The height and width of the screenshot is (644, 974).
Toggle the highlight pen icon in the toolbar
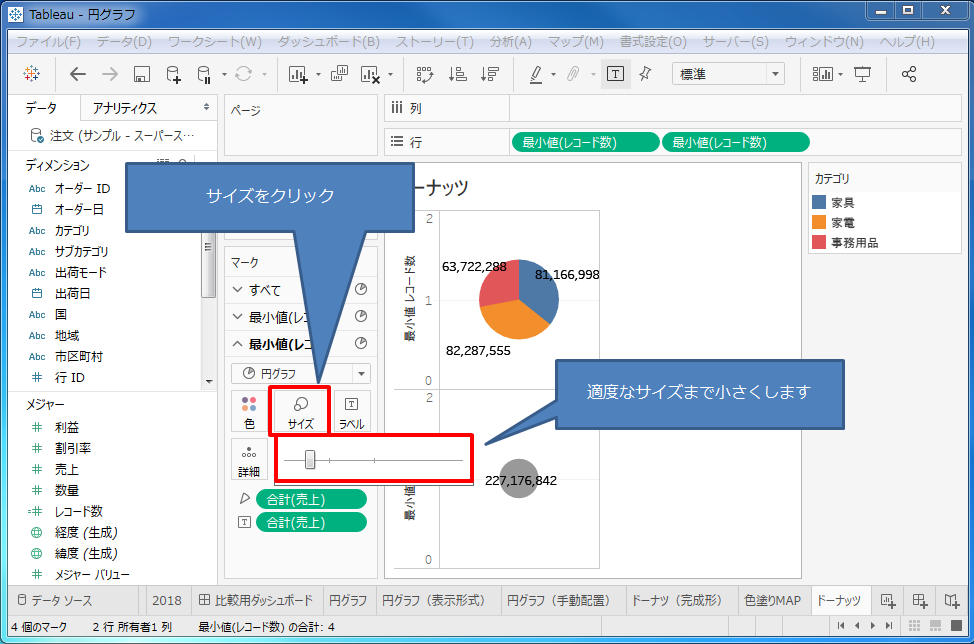536,74
